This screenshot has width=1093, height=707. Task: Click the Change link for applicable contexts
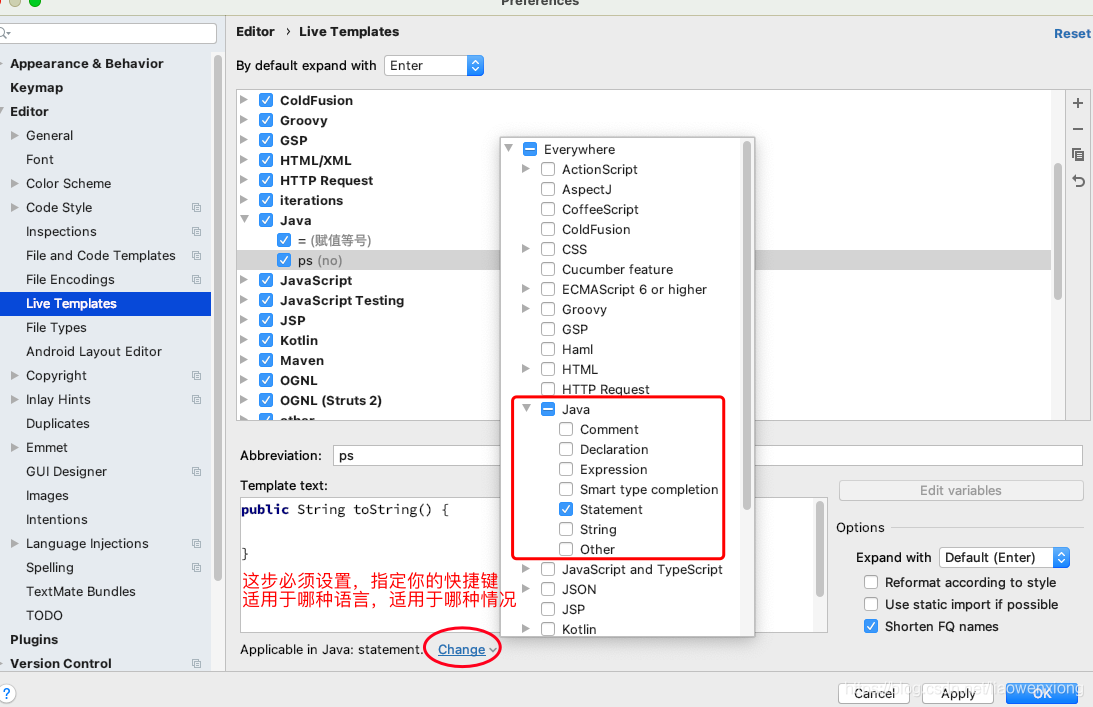461,649
